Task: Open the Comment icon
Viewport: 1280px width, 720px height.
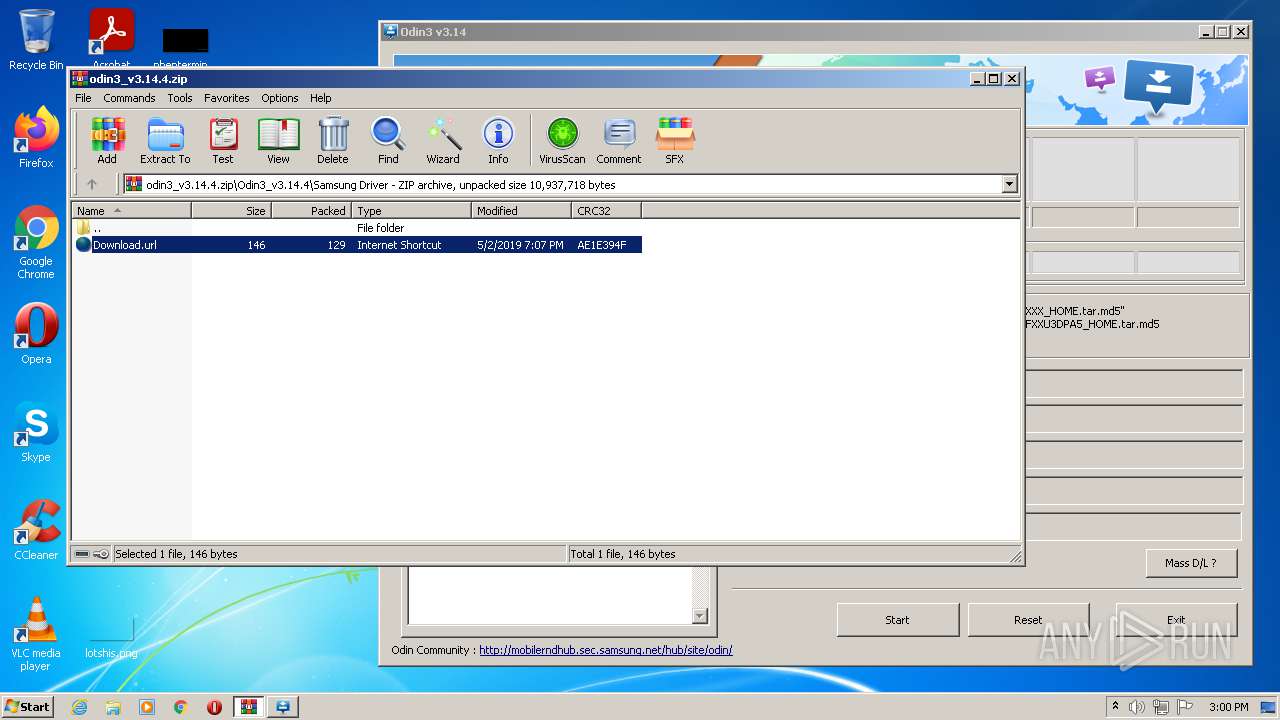Action: point(619,141)
